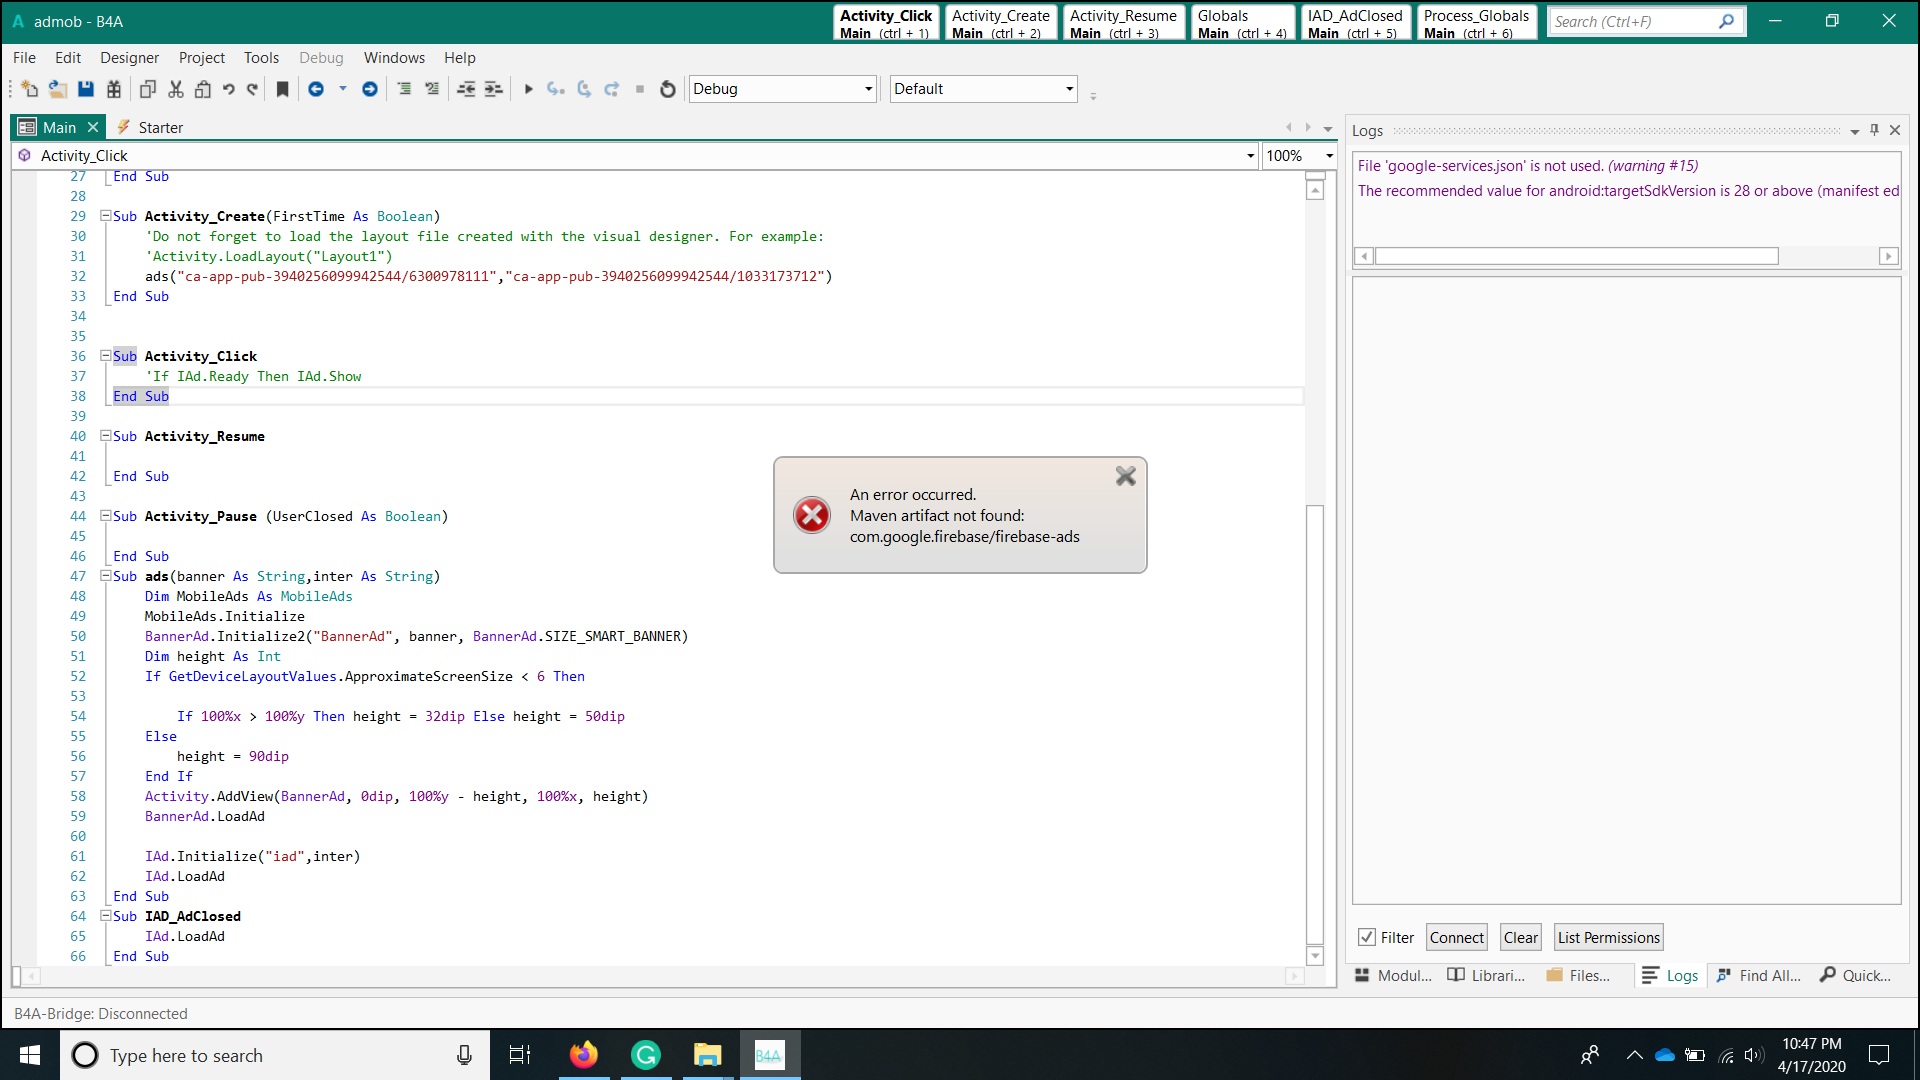Image resolution: width=1920 pixels, height=1080 pixels.
Task: Open the 100% zoom dropdown
Action: pyautogui.click(x=1329, y=156)
